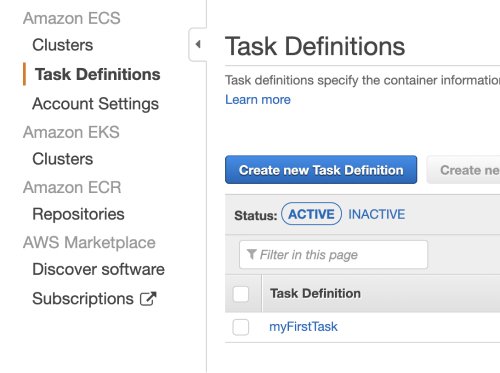
Task: Check the myFirstTask row checkbox
Action: 241,327
